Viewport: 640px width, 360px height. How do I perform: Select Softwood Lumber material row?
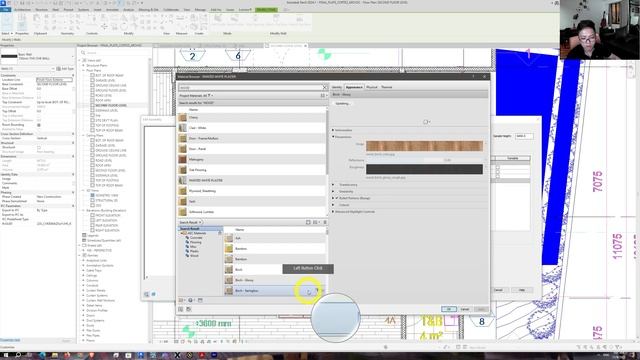(x=252, y=212)
